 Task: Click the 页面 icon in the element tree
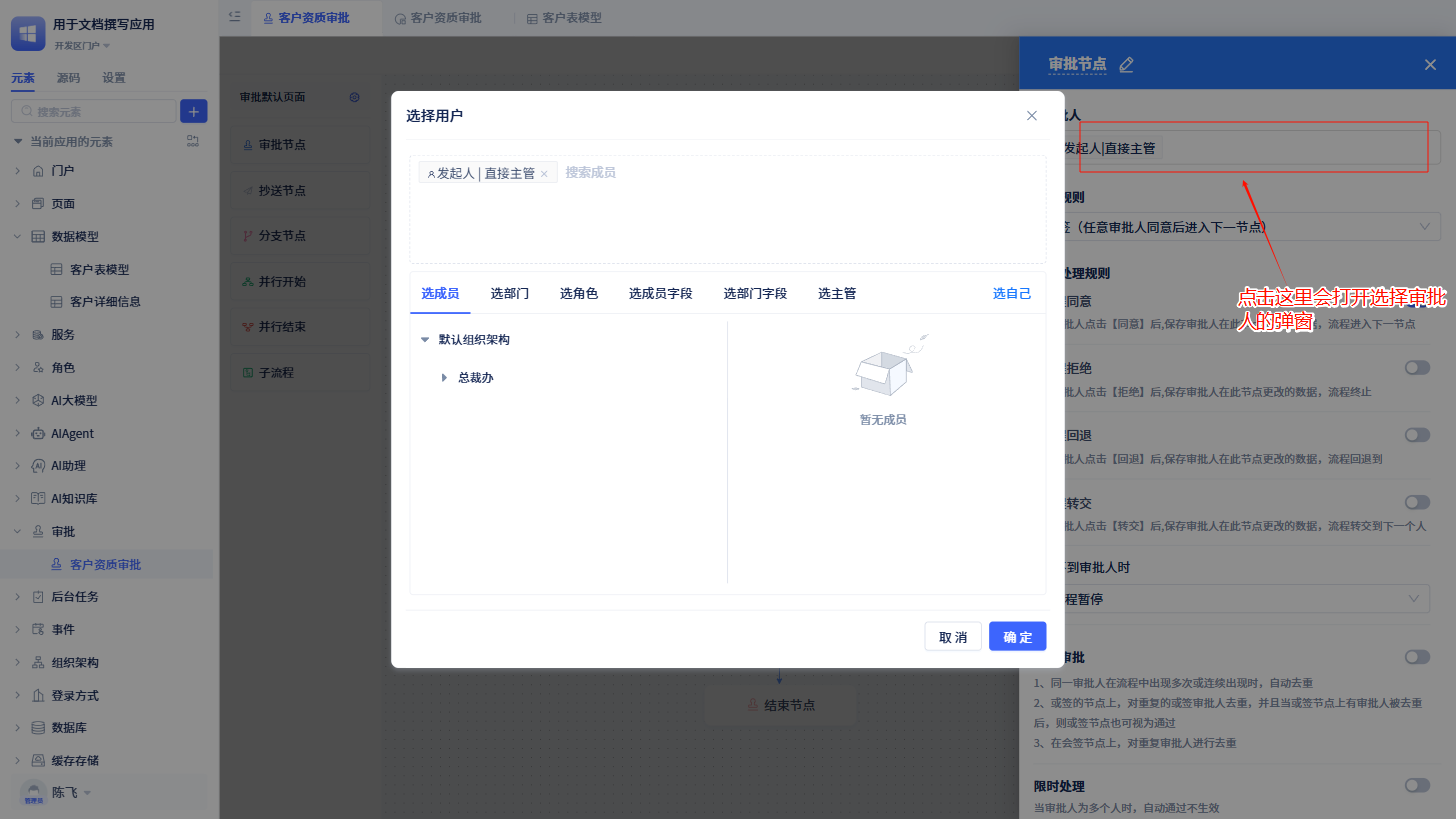click(x=38, y=203)
